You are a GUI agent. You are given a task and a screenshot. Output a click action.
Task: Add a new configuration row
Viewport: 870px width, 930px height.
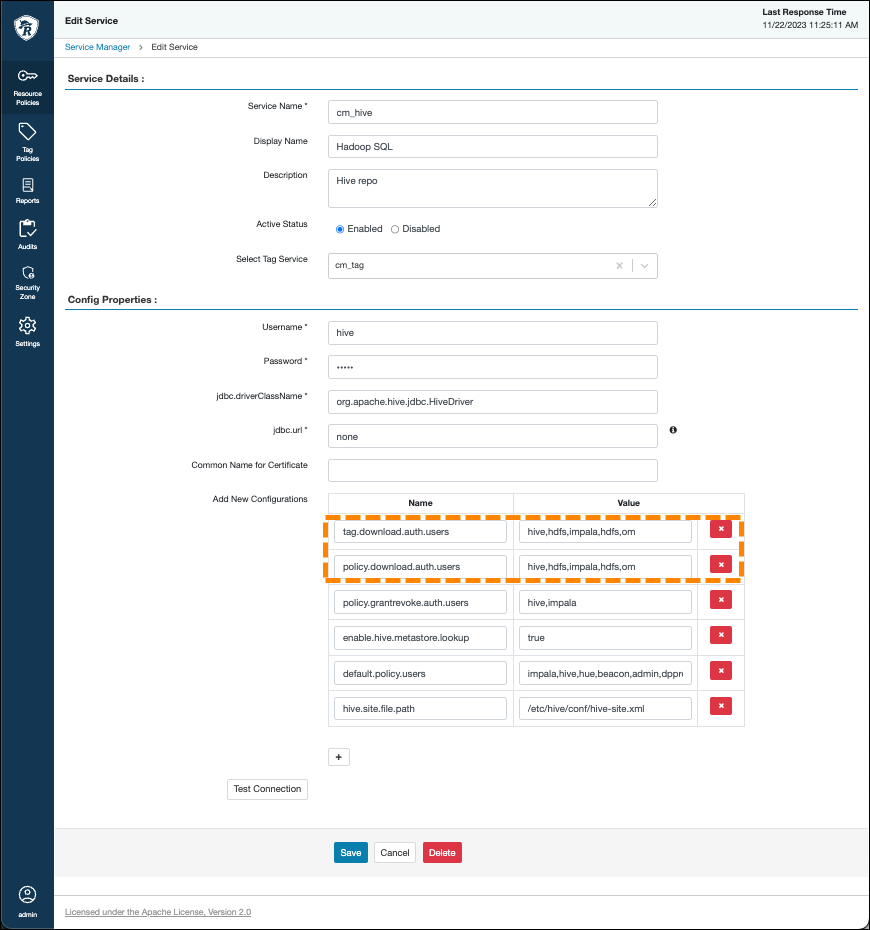click(339, 757)
